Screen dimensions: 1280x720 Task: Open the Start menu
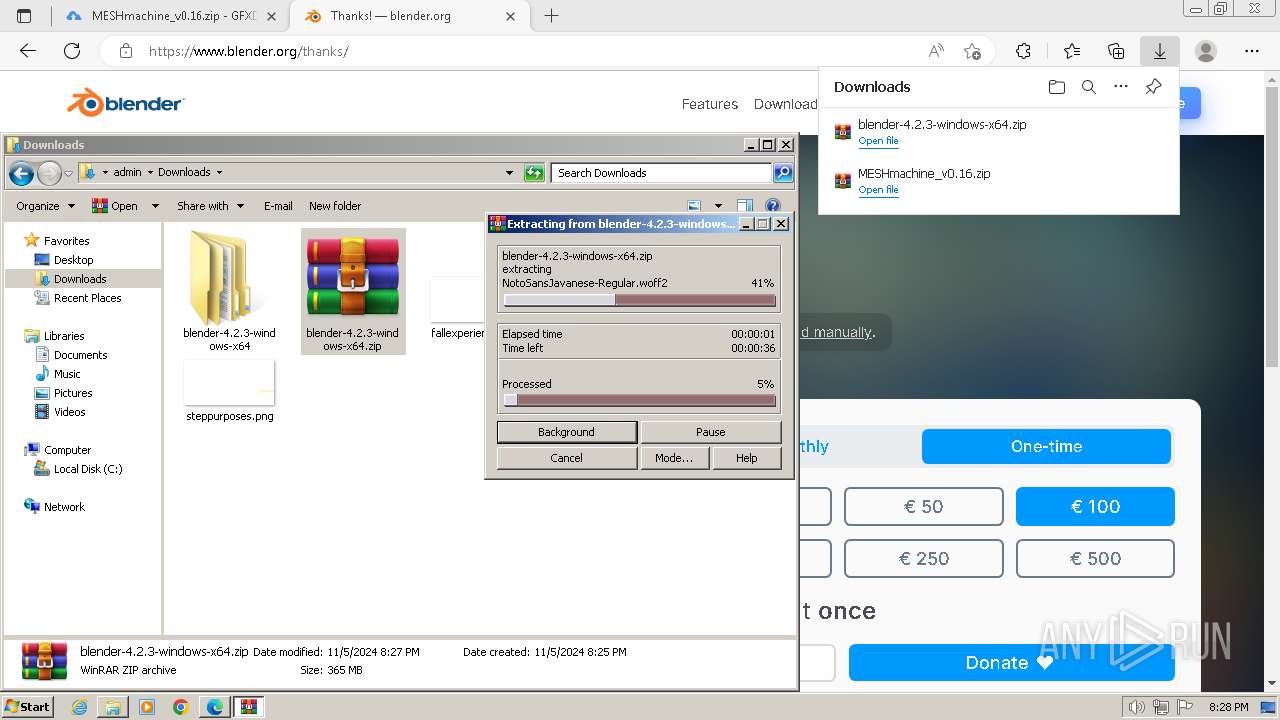[28, 707]
